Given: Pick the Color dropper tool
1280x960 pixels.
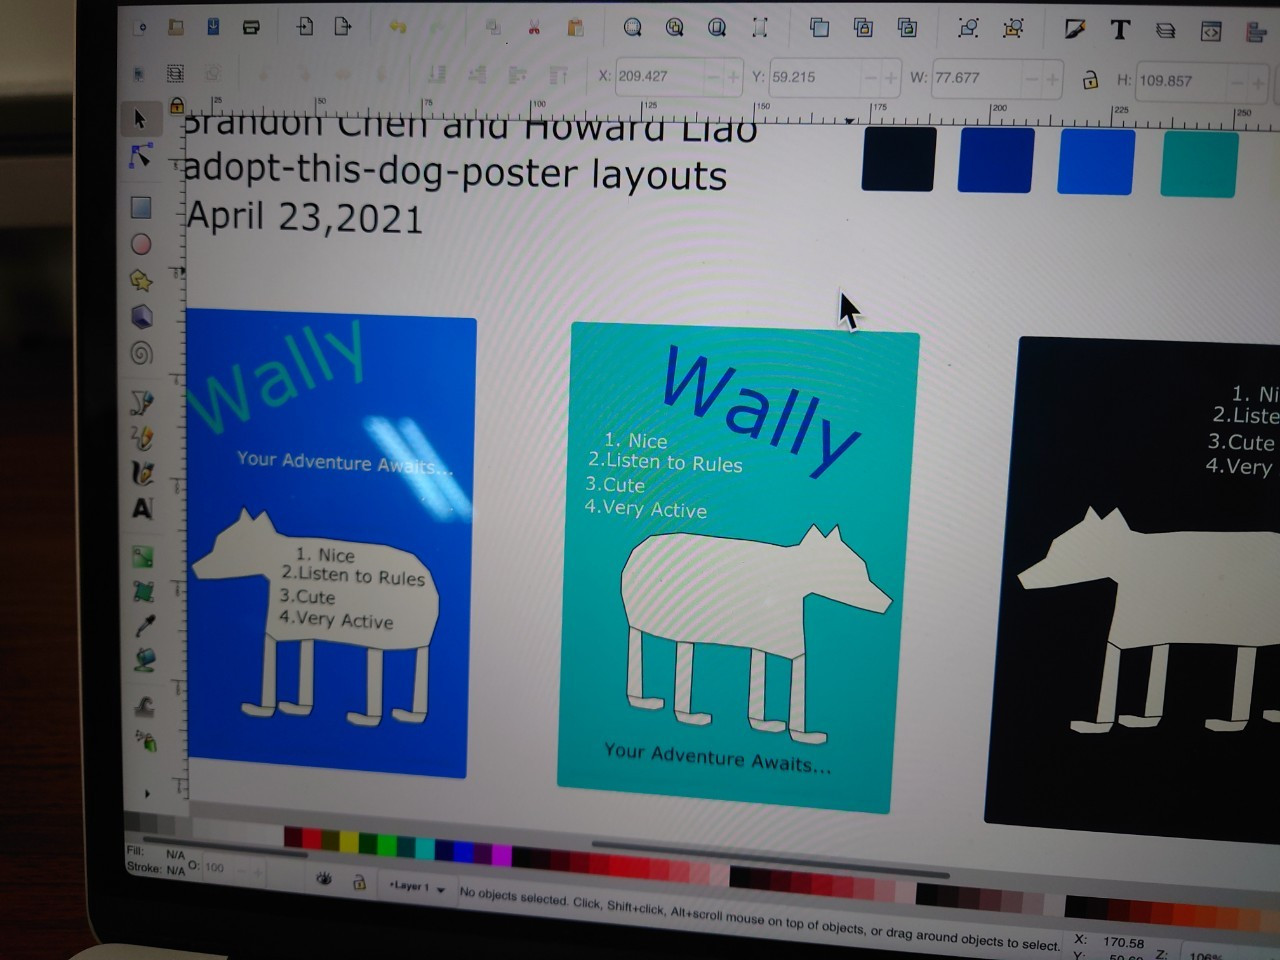Looking at the screenshot, I should [145, 626].
